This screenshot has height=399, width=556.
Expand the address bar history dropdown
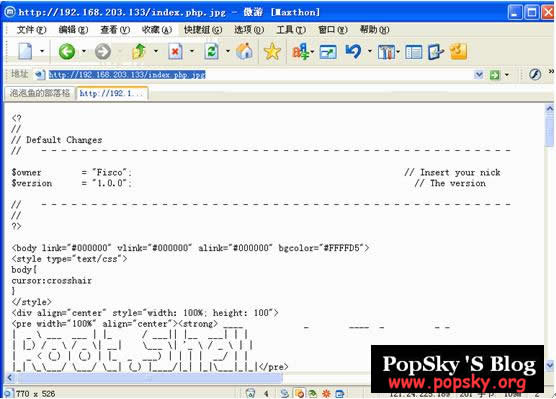pyautogui.click(x=479, y=74)
